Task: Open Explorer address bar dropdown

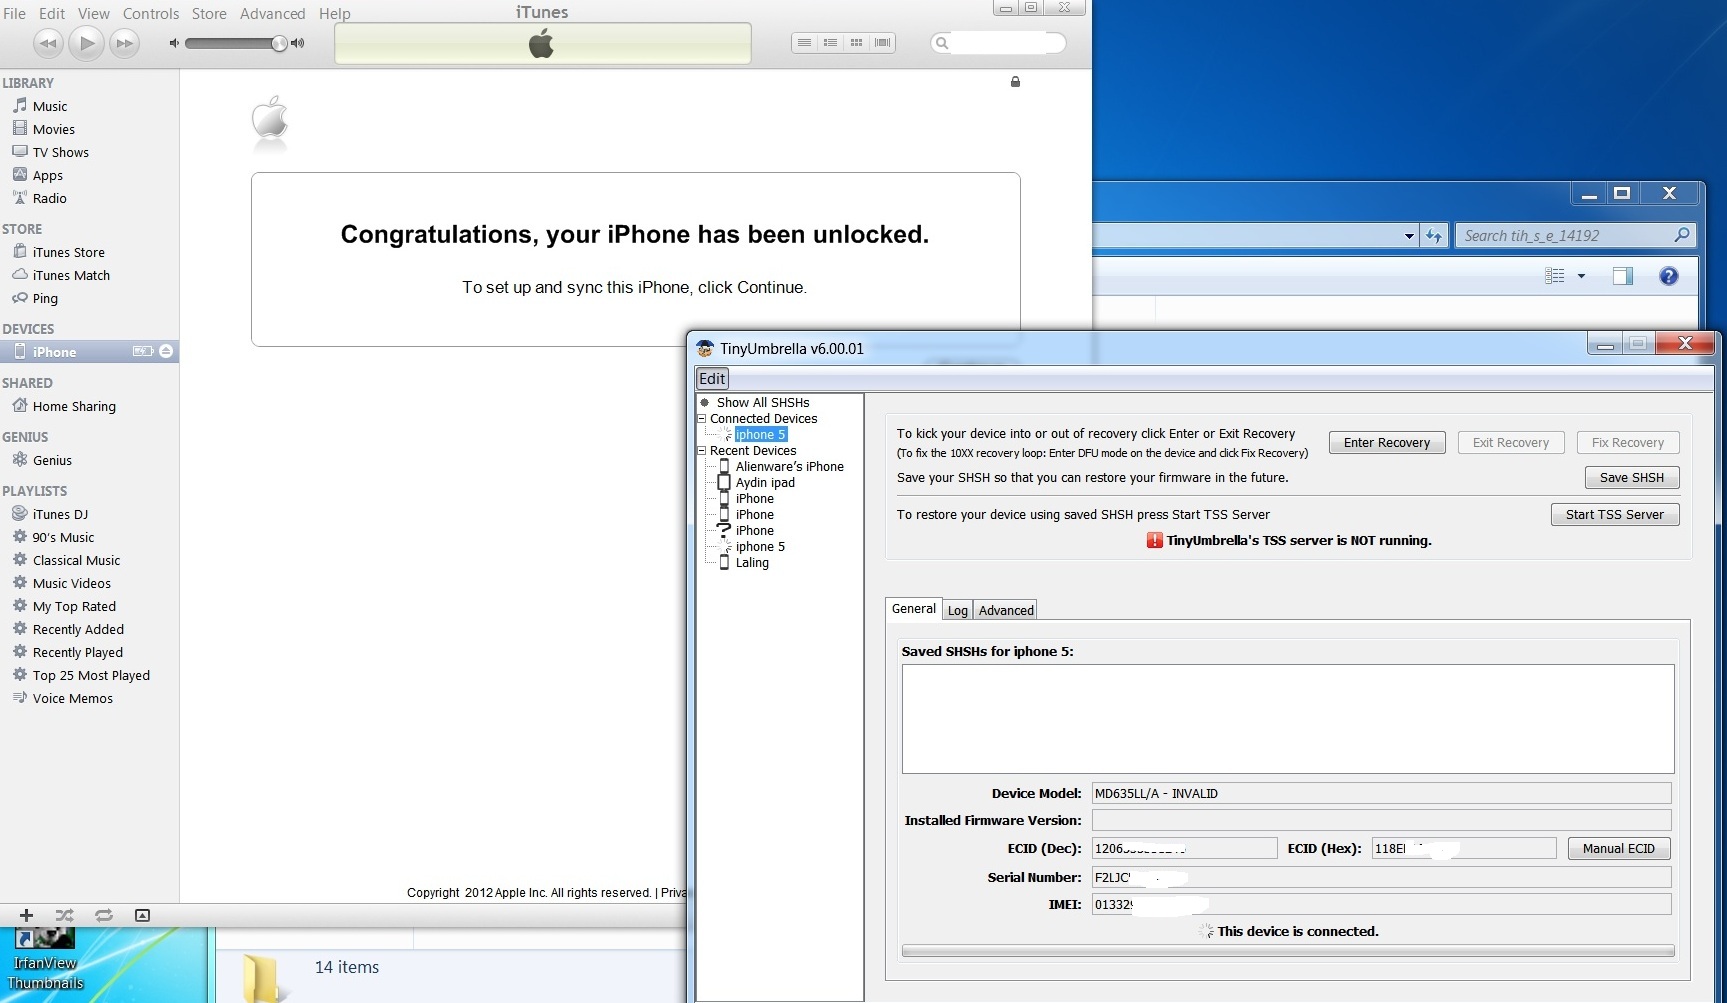Action: click(x=1409, y=236)
